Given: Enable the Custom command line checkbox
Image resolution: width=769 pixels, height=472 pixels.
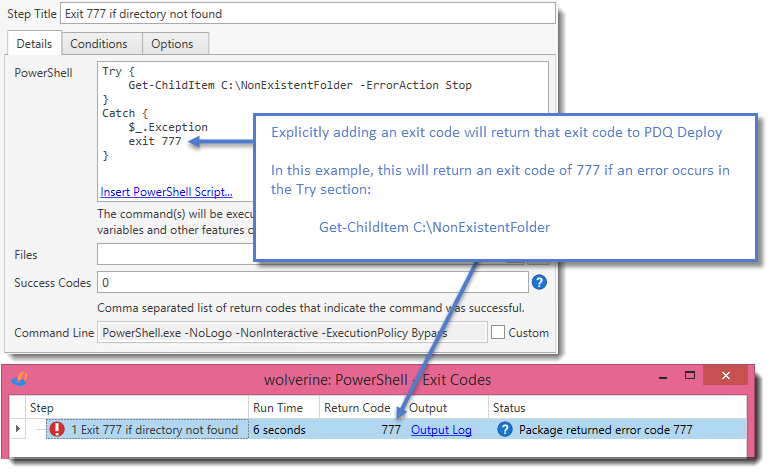Looking at the screenshot, I should pyautogui.click(x=498, y=332).
